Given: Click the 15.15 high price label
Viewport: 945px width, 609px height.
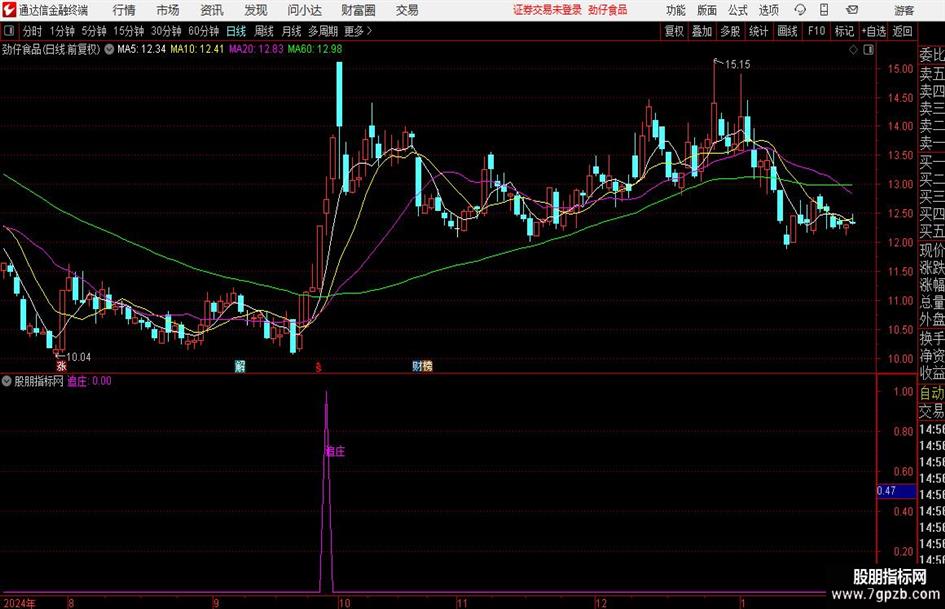Looking at the screenshot, I should [x=737, y=65].
